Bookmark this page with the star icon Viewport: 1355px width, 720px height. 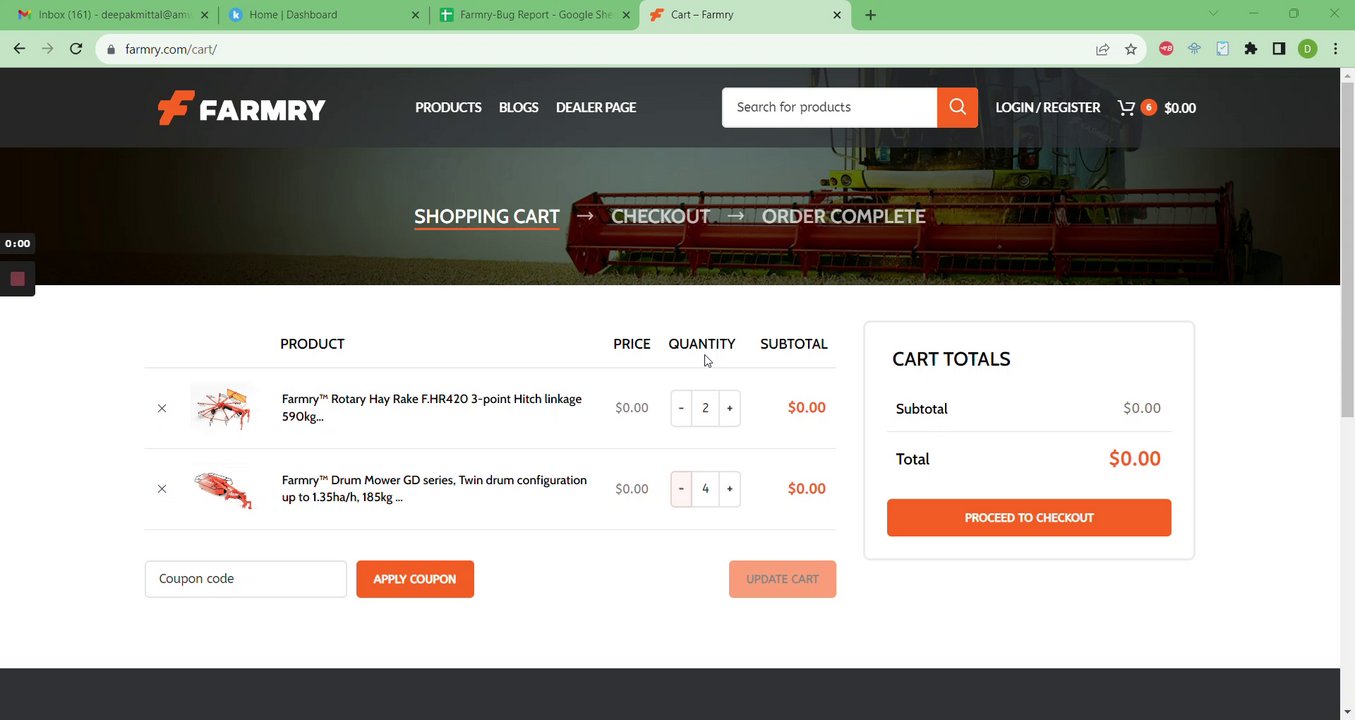[1131, 49]
